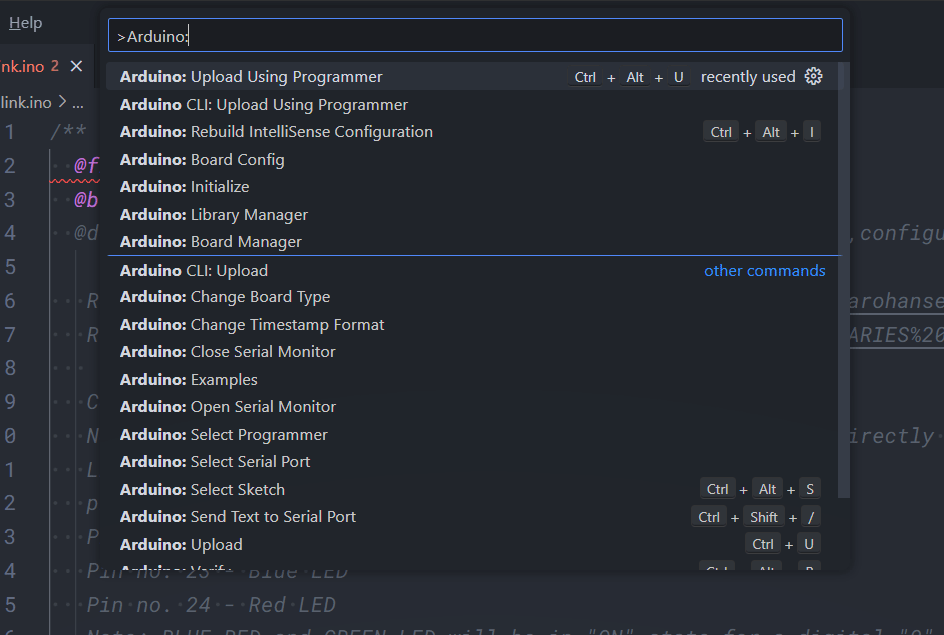
Task: Open Arduino: Examples
Action: point(472,379)
